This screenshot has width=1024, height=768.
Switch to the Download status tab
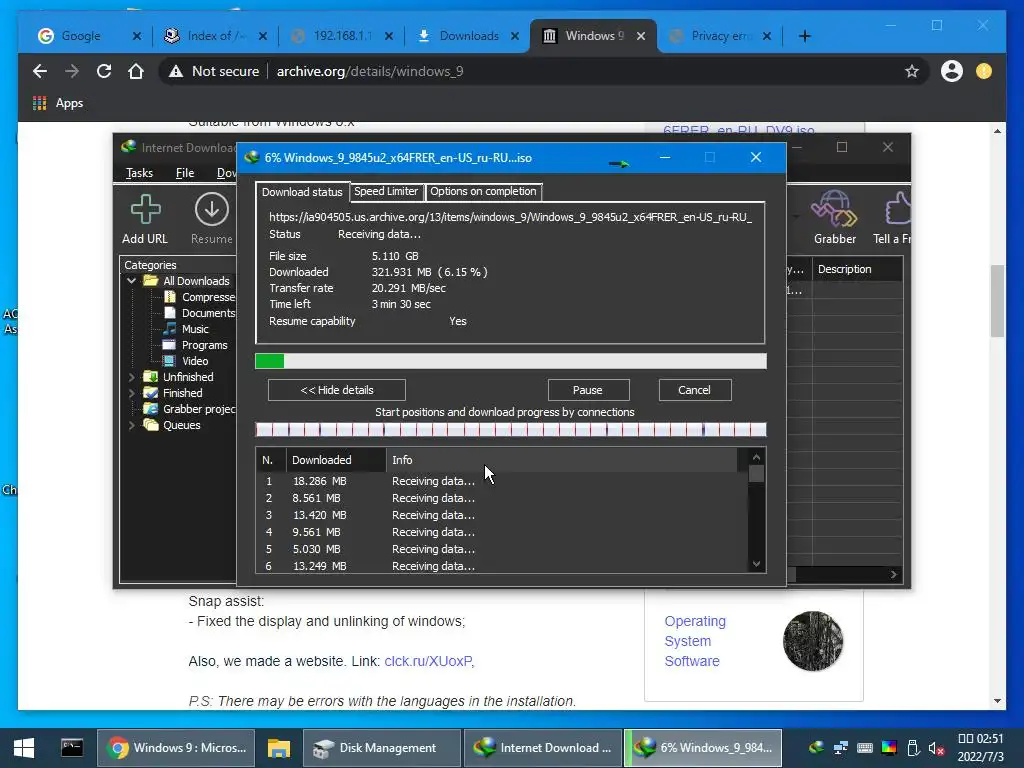pos(302,191)
